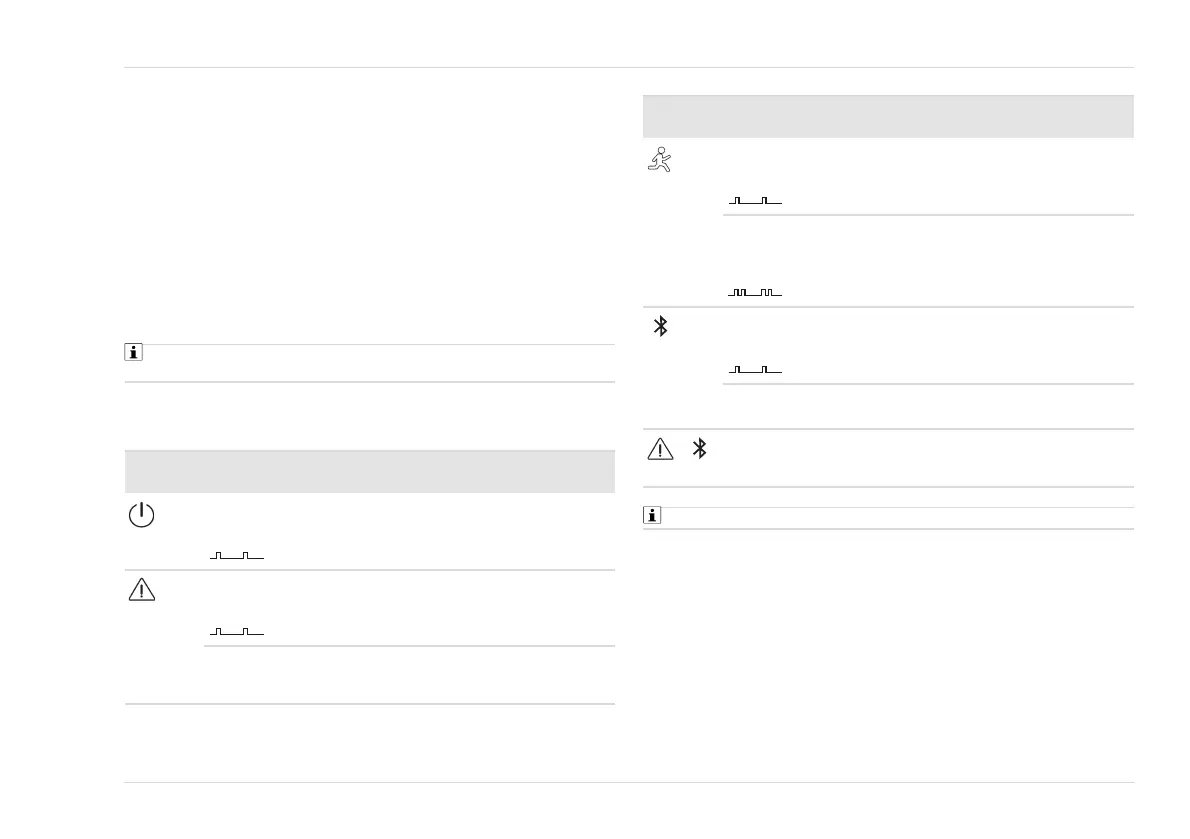1190x839 pixels.
Task: Click the warning triangle beside the Bluetooth icon
Action: (660, 449)
